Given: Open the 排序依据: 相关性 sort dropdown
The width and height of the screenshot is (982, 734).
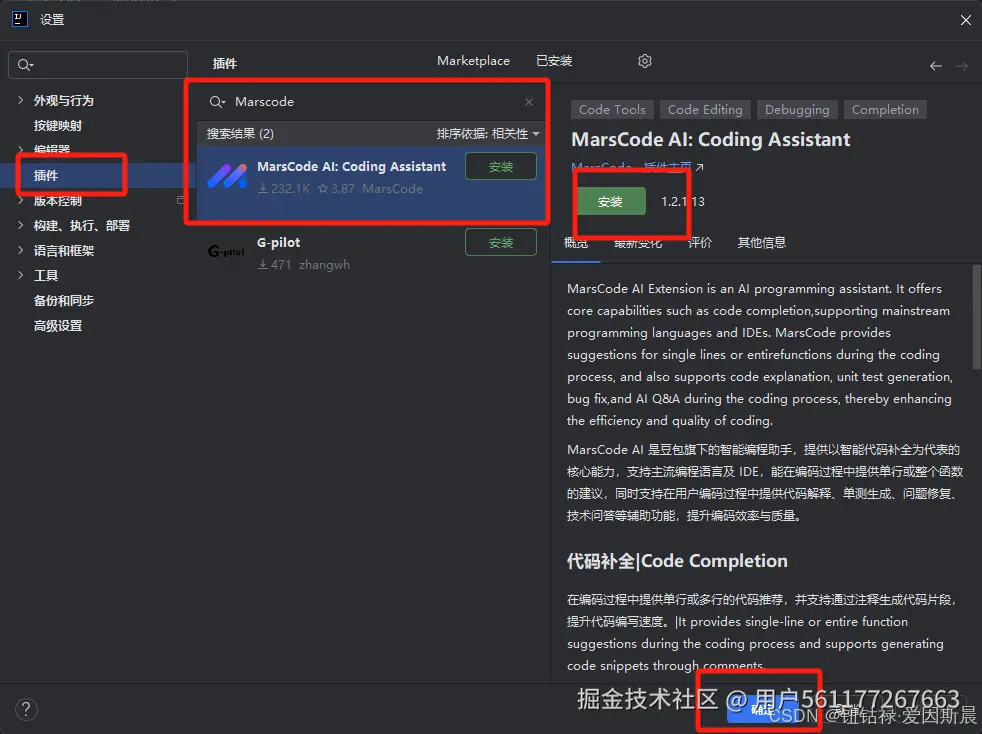Looking at the screenshot, I should click(x=488, y=133).
